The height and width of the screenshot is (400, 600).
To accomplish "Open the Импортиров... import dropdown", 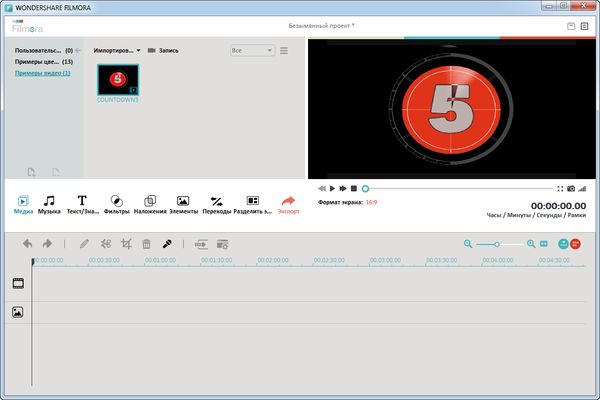I will click(117, 51).
